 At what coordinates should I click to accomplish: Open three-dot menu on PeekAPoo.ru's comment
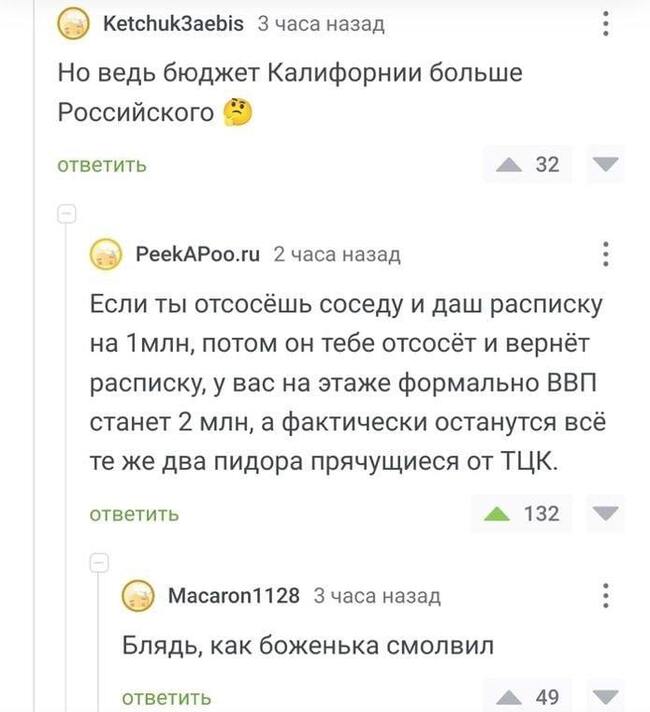606,256
